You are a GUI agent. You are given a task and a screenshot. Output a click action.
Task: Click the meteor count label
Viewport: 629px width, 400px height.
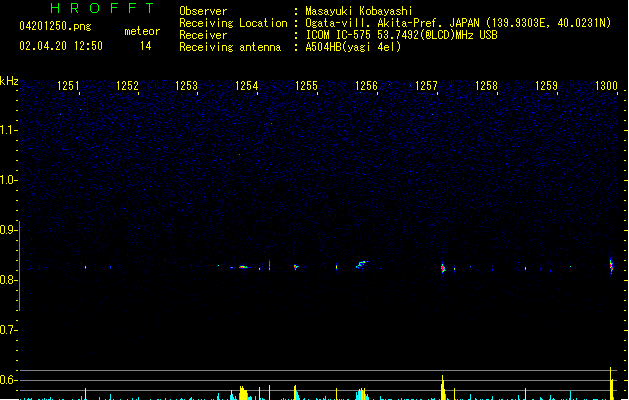(142, 31)
